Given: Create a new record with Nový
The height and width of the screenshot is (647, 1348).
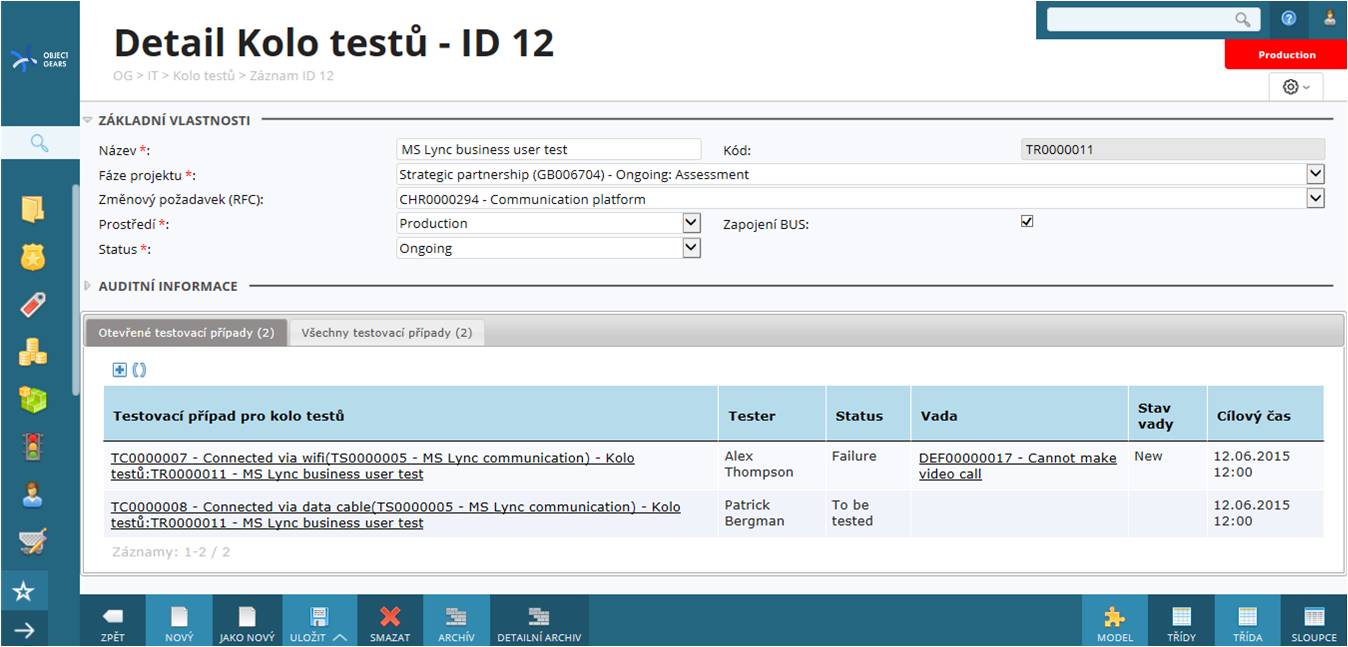Looking at the screenshot, I should (180, 622).
